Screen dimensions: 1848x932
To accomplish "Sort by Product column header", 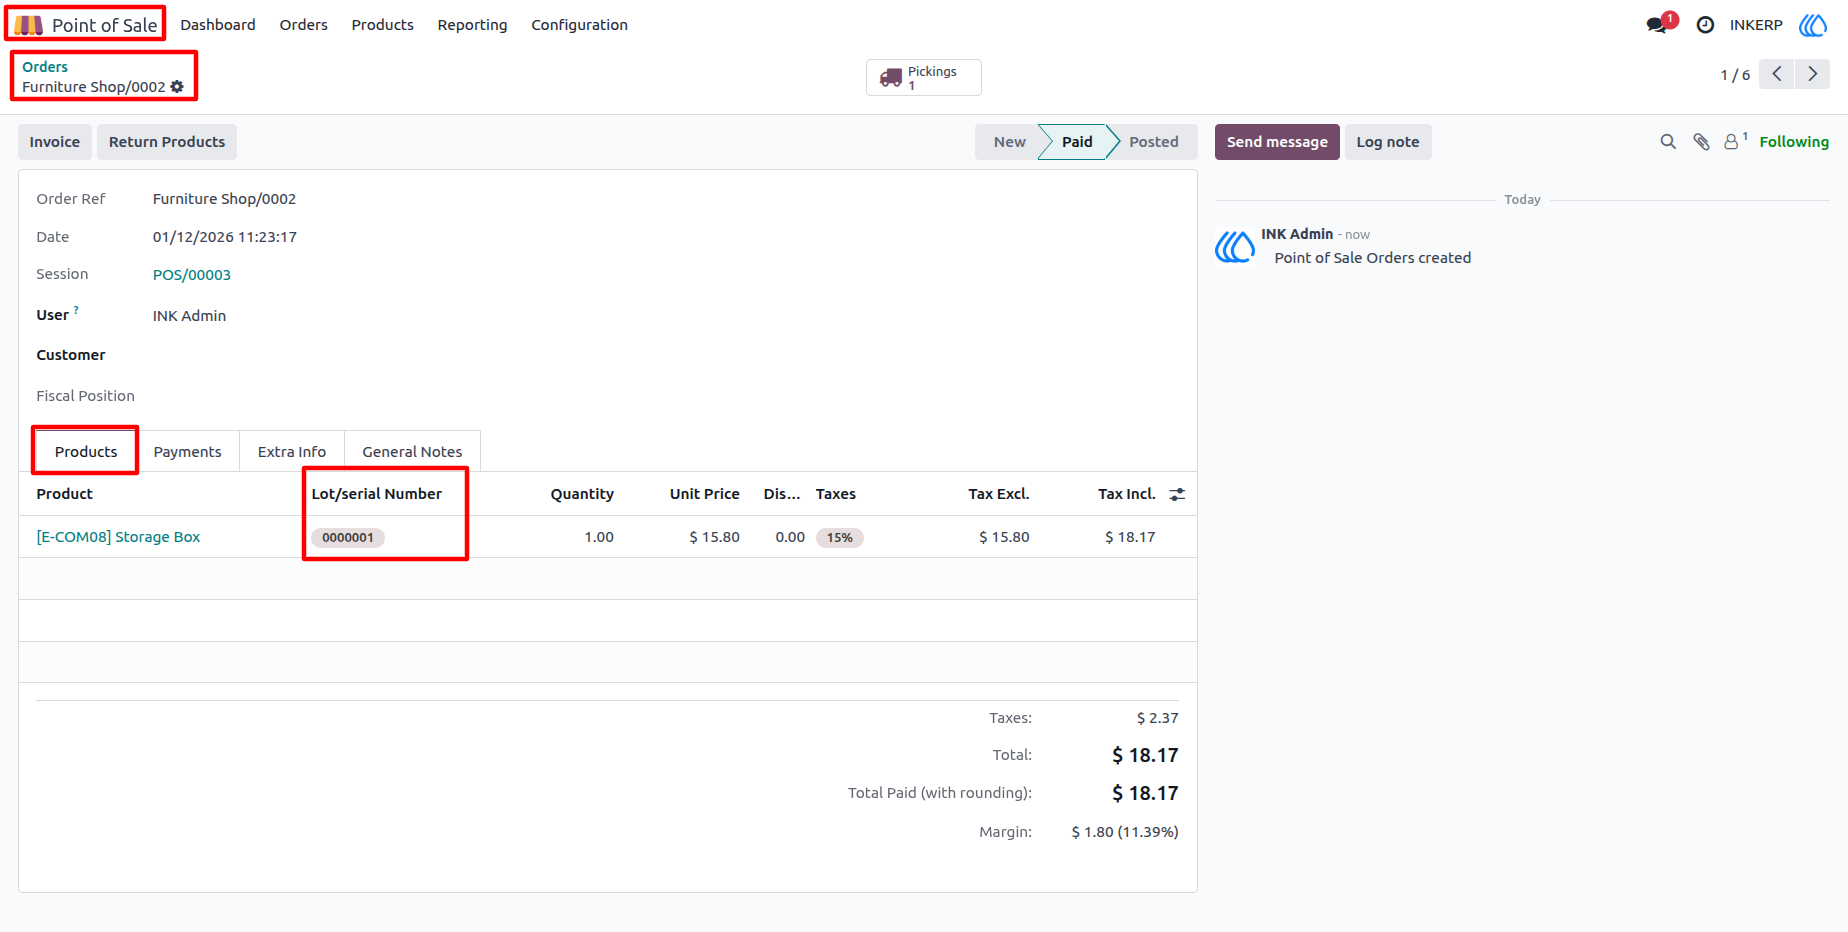I will click(x=65, y=494).
